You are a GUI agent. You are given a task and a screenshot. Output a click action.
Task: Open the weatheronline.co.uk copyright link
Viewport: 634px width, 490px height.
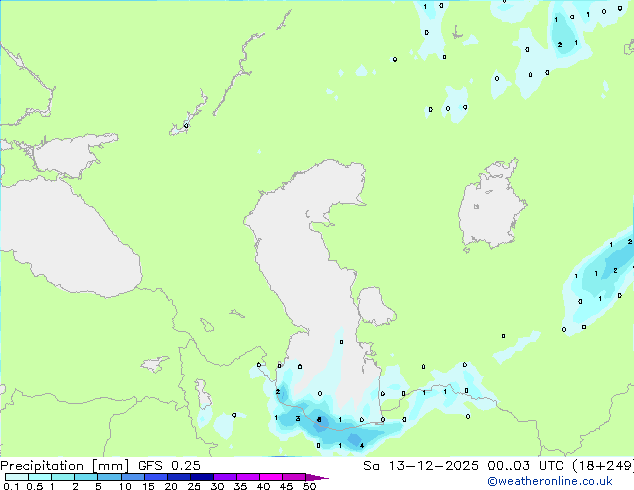(550, 481)
